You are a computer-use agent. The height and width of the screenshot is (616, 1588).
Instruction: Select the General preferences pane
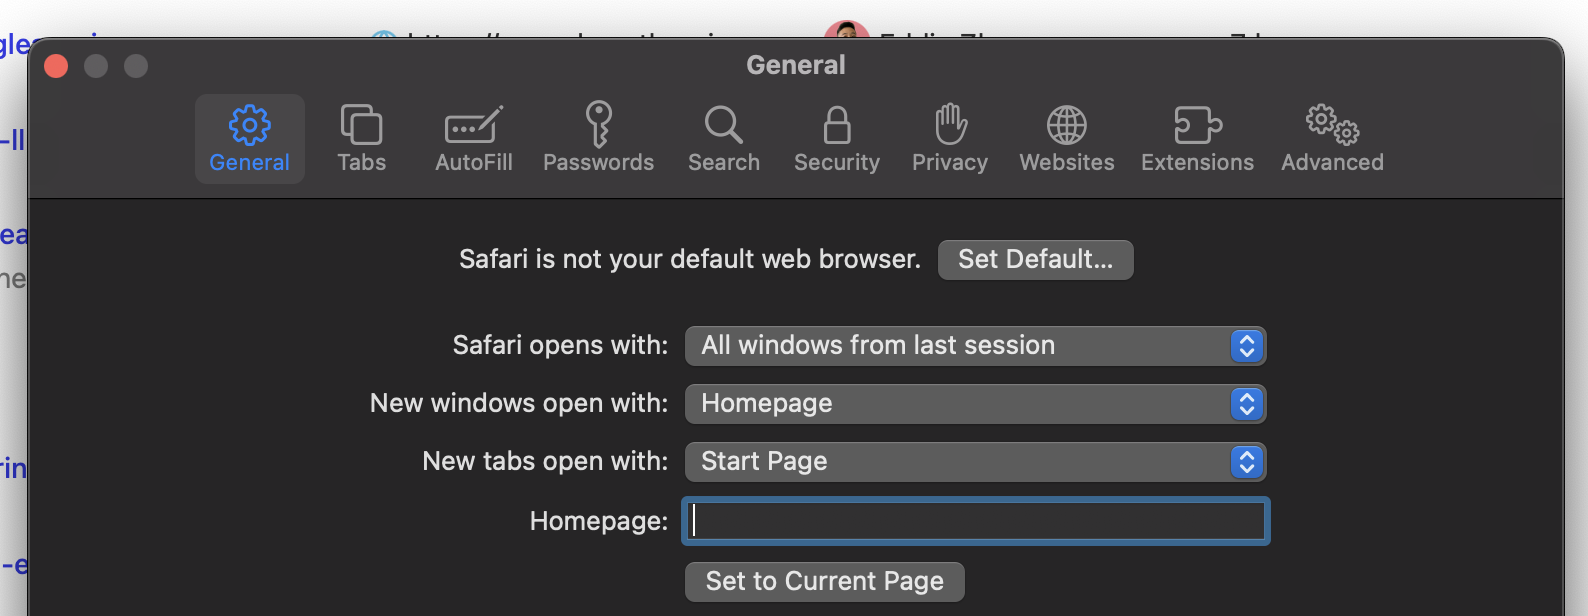[x=249, y=138]
